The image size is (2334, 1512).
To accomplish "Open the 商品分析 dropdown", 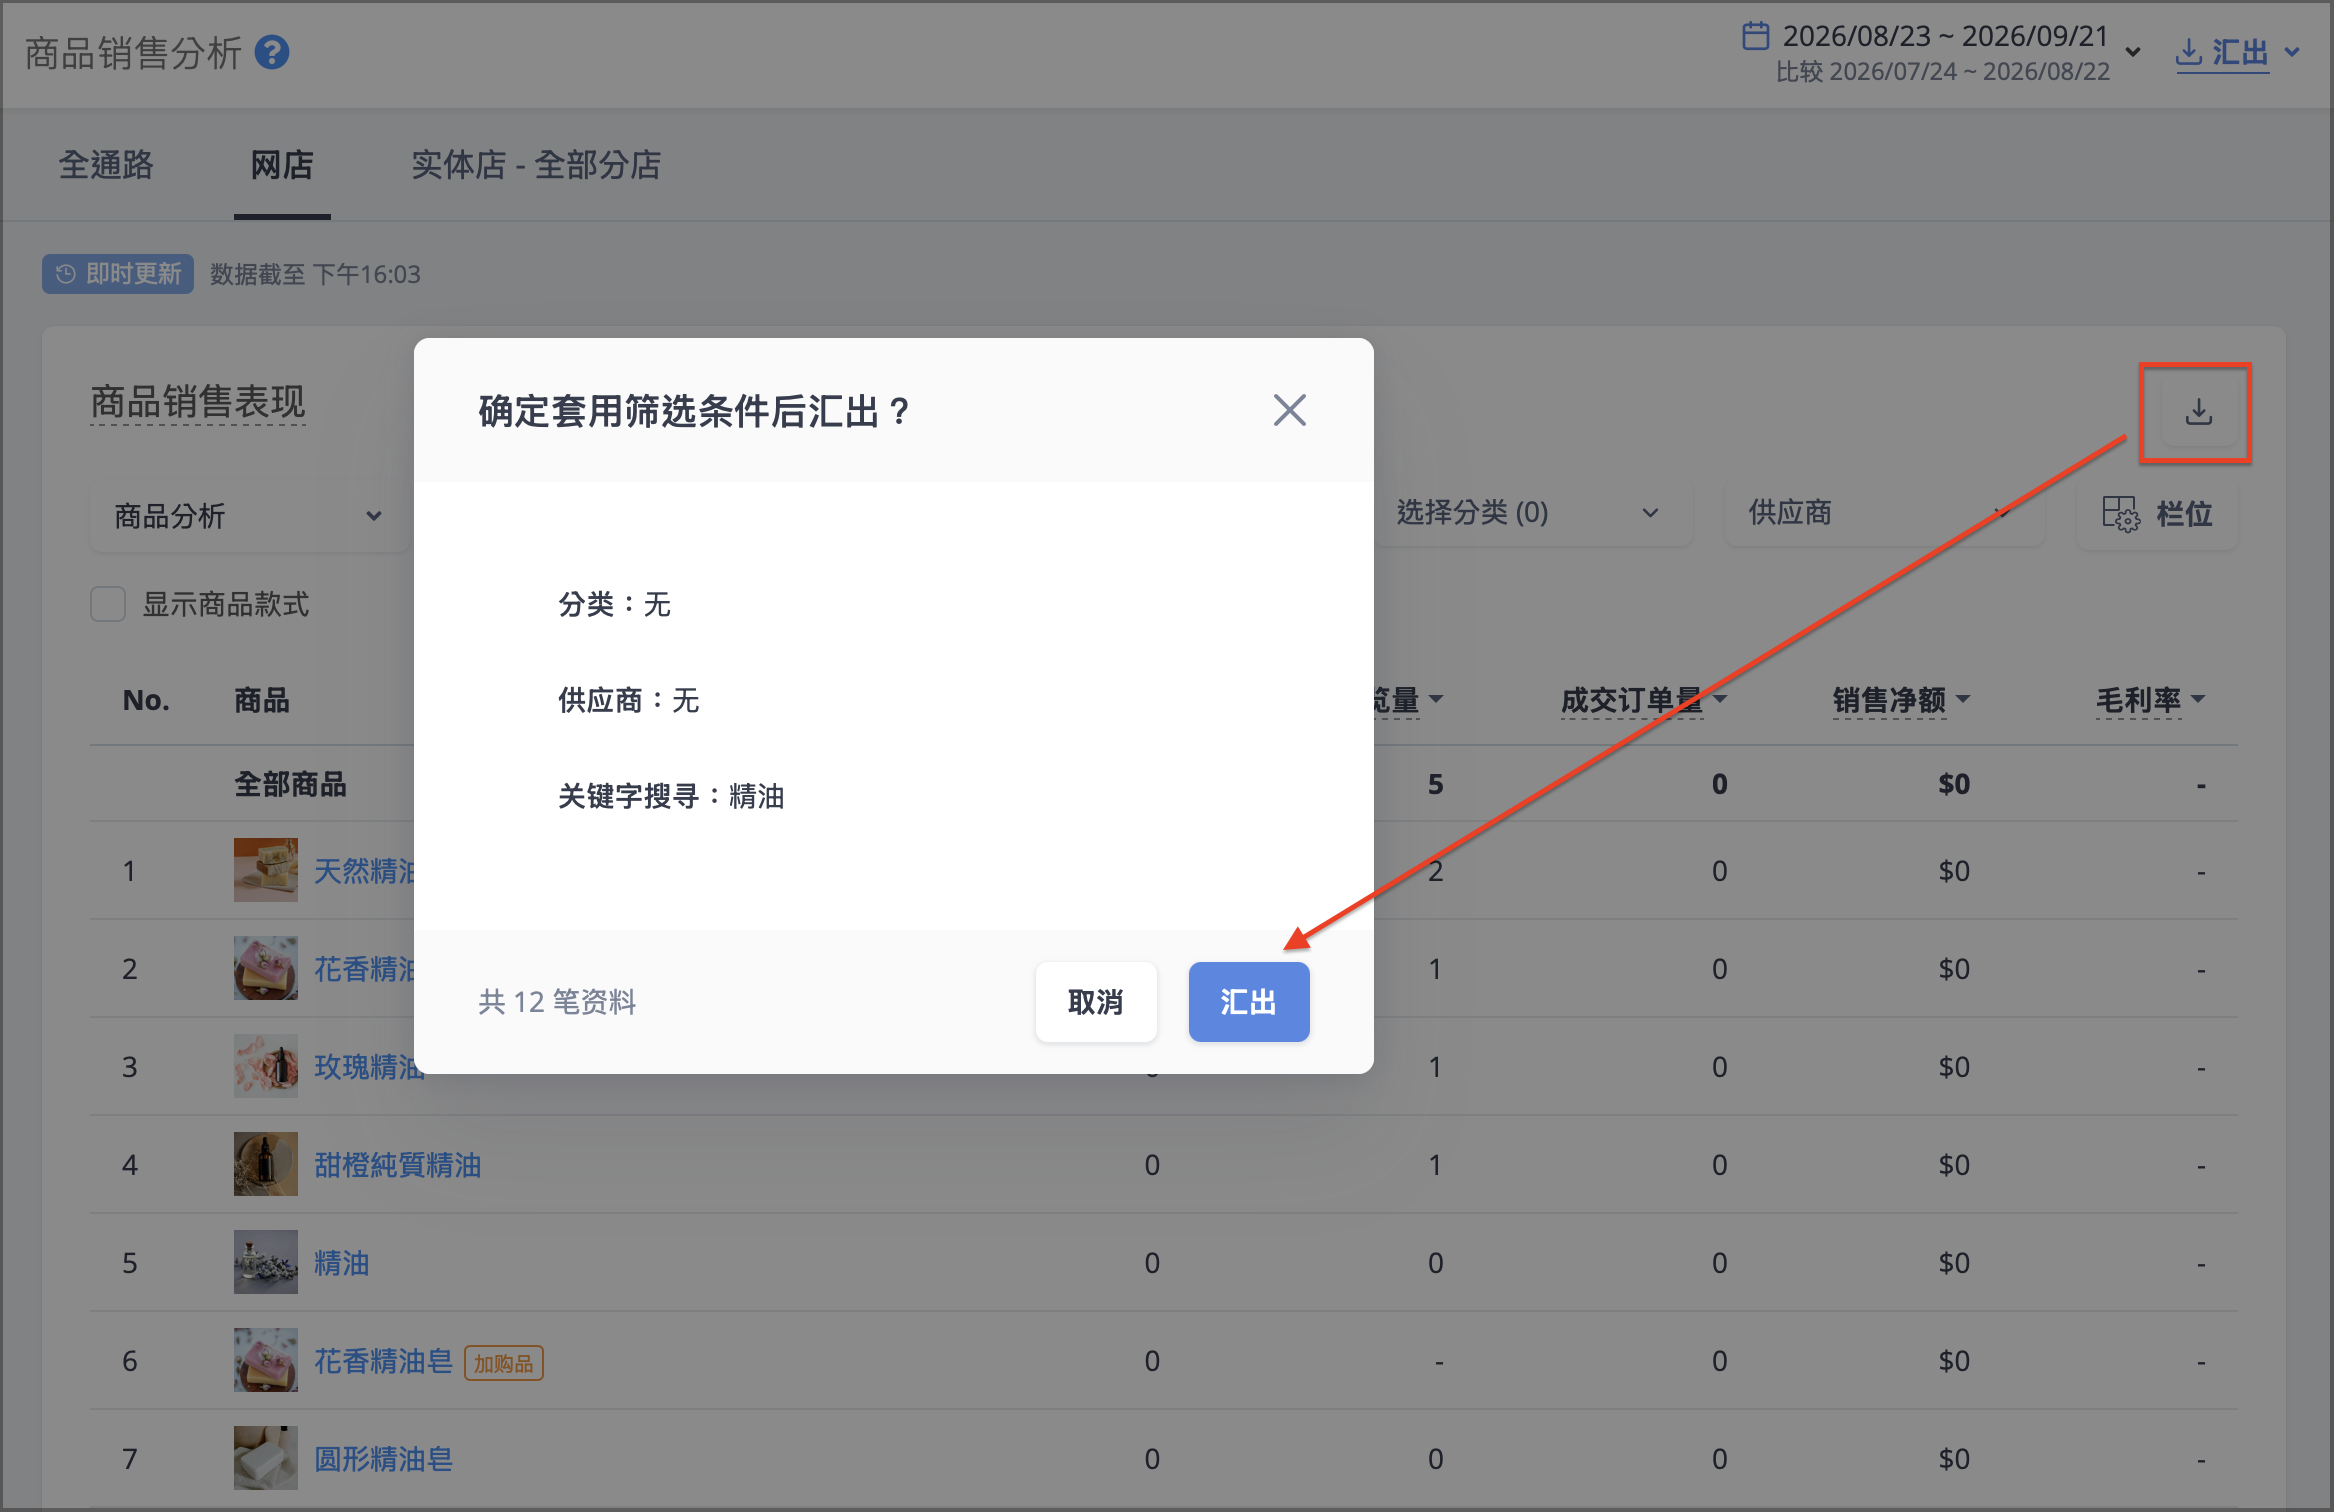I will [248, 516].
